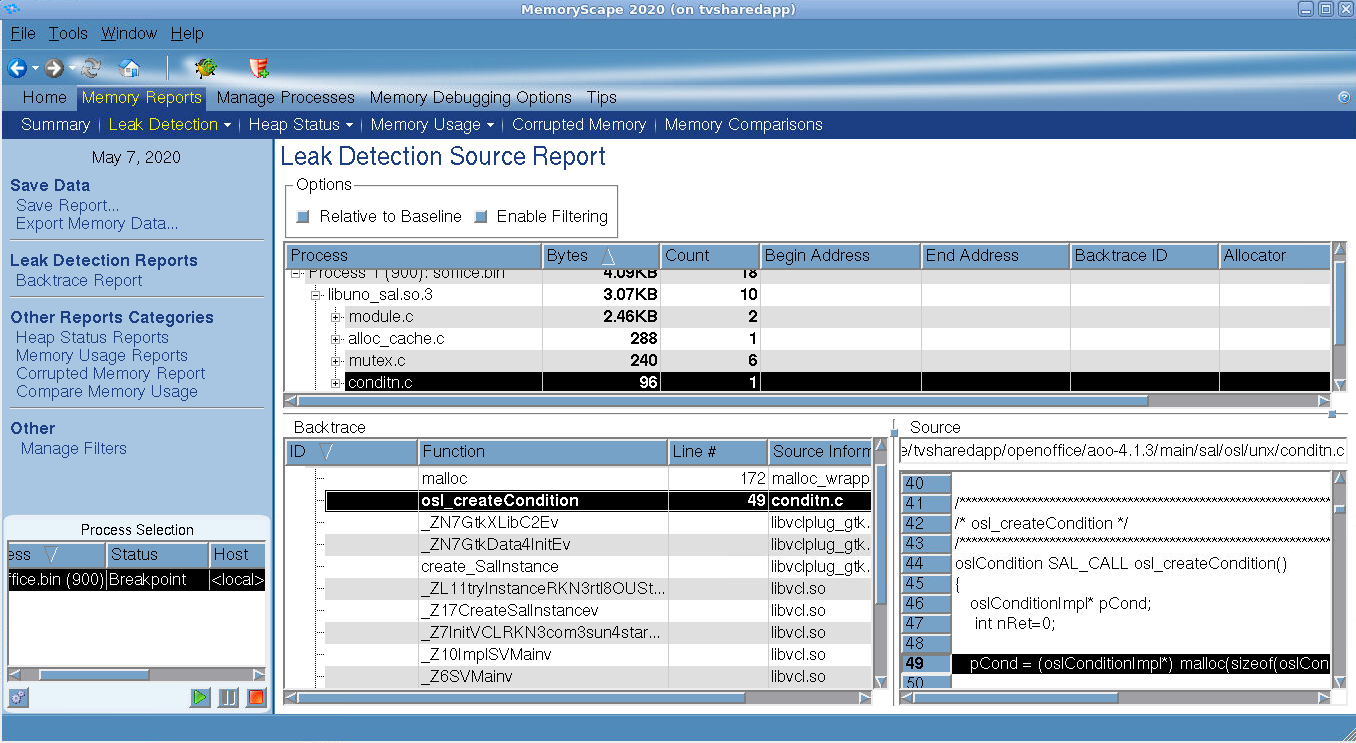Select the Memory Reports tab
Screen dimensions: 1356x743
142,98
